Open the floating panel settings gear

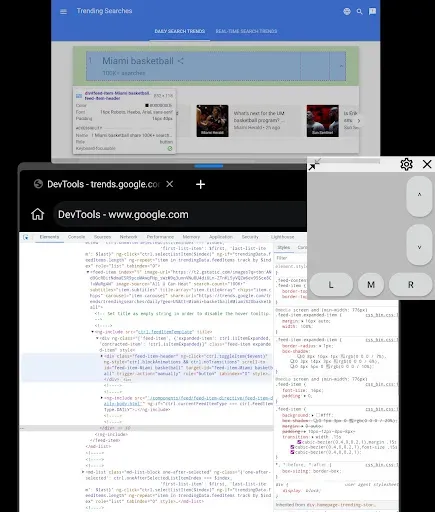pyautogui.click(x=406, y=164)
